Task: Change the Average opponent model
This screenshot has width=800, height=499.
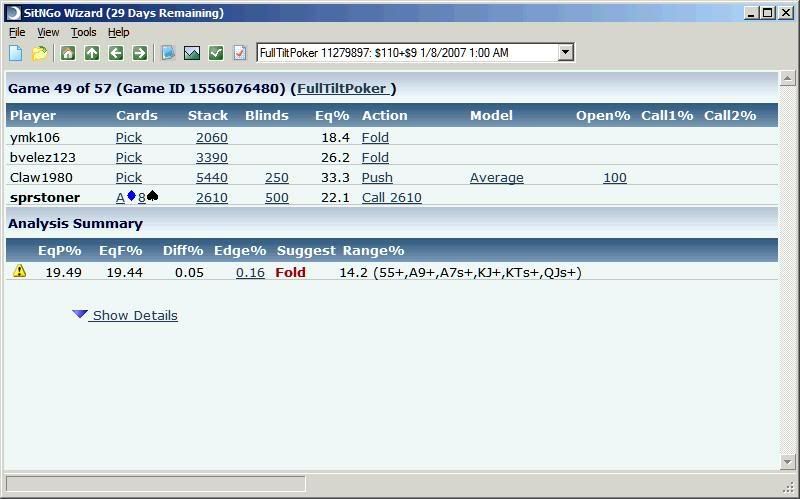Action: click(496, 178)
